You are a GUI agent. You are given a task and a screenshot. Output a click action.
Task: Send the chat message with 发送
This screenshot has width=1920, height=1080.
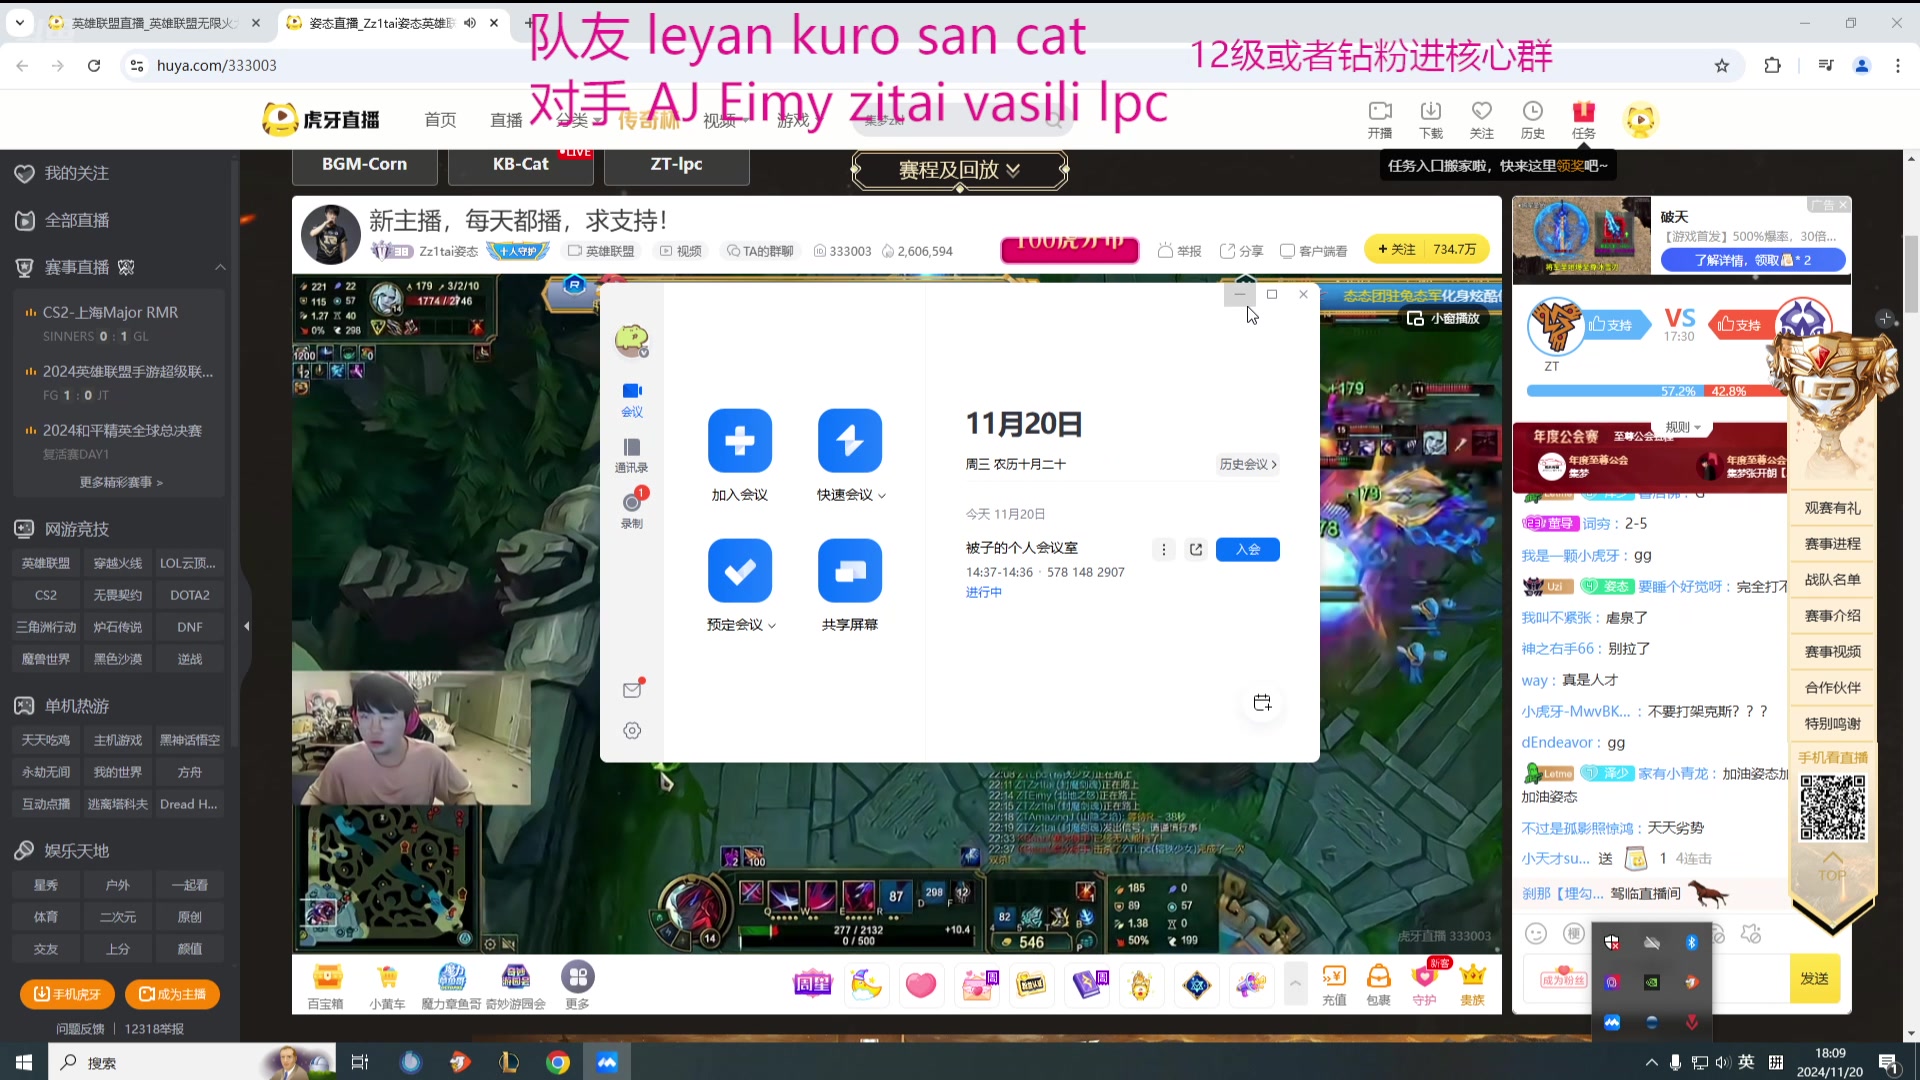click(1814, 978)
